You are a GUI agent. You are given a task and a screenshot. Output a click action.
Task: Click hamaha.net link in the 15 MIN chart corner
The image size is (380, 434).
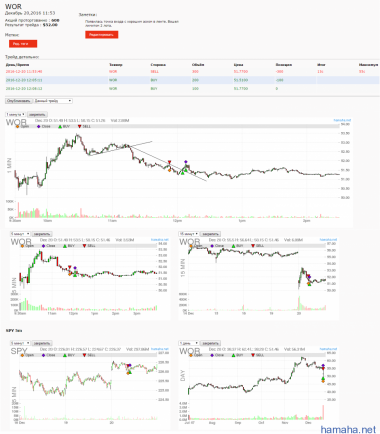(x=328, y=239)
